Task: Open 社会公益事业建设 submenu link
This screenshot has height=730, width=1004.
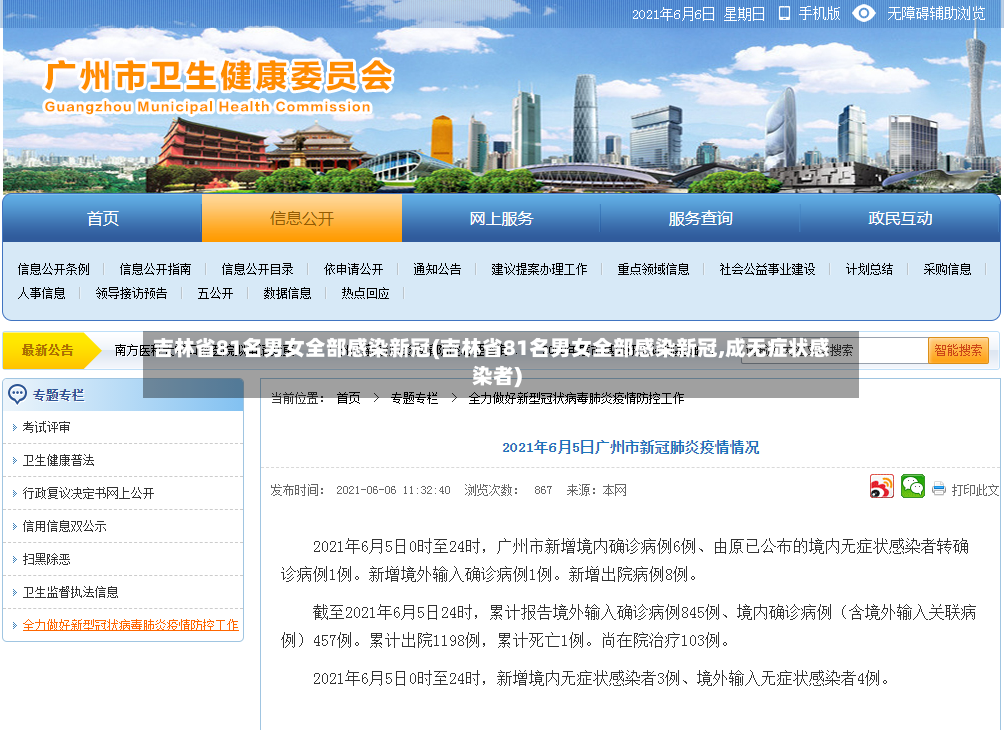Action: click(x=767, y=269)
